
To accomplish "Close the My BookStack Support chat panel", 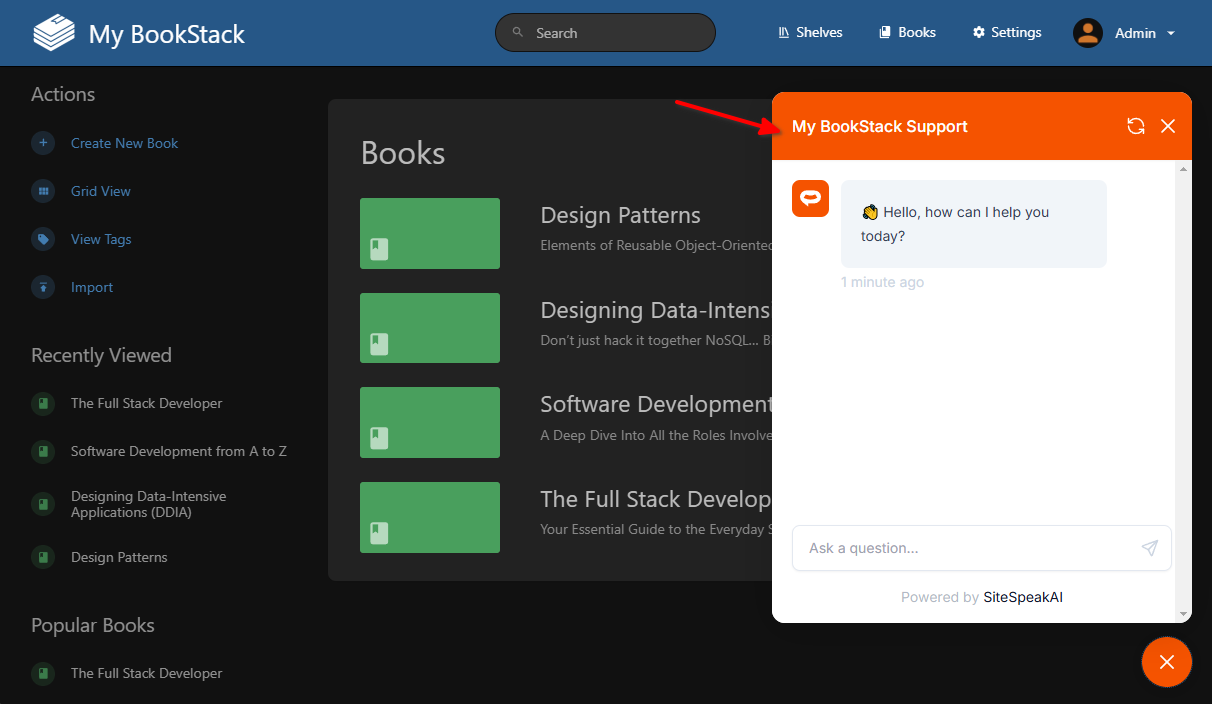I will pos(1167,126).
